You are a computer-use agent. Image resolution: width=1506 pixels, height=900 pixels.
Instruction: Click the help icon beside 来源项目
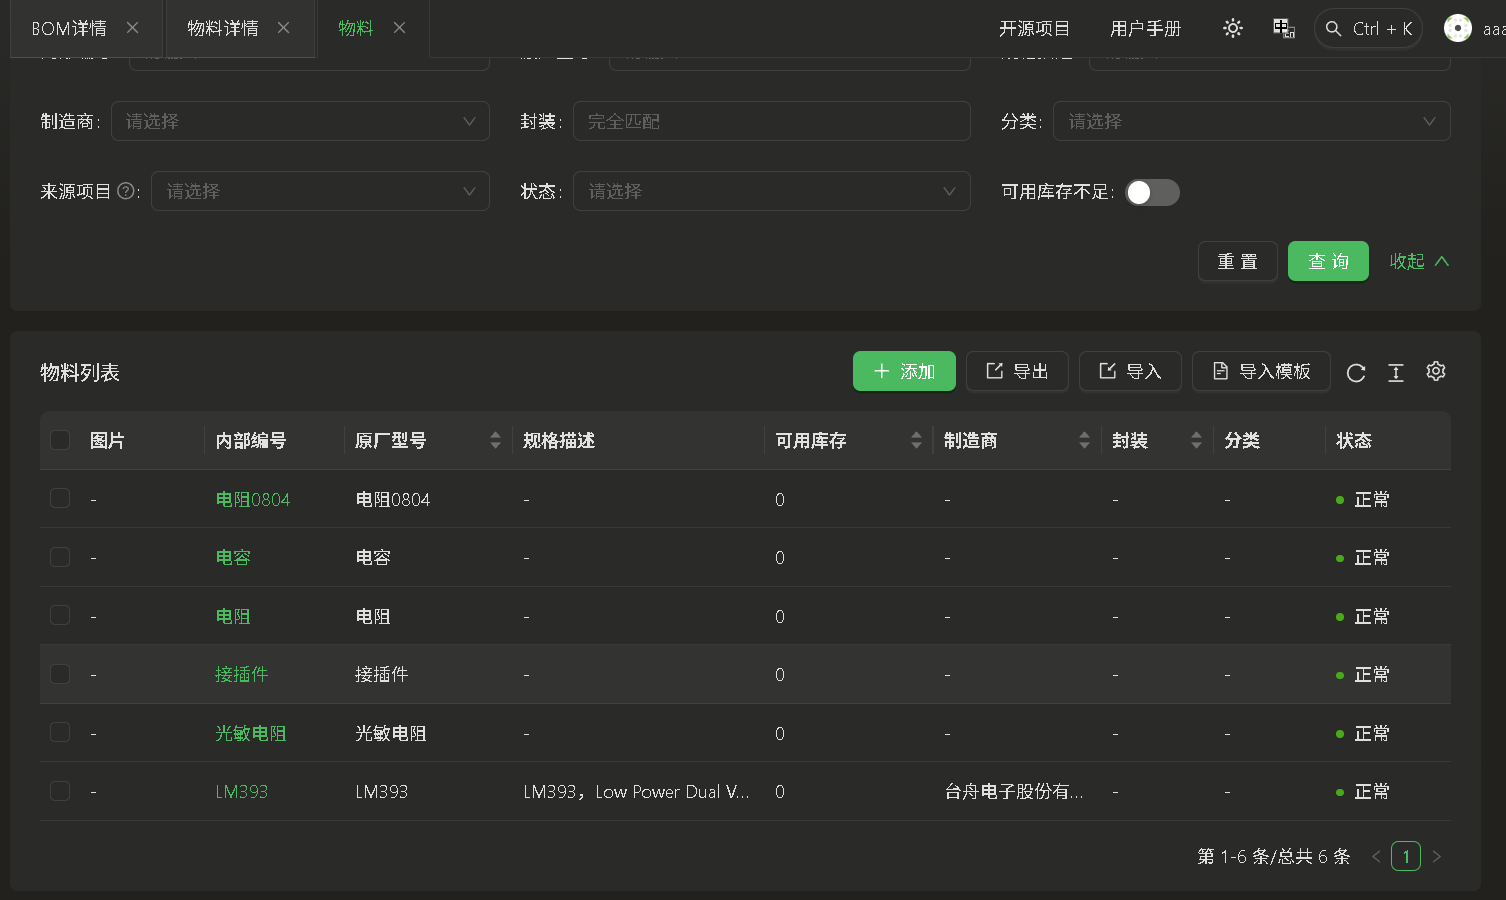click(x=126, y=191)
